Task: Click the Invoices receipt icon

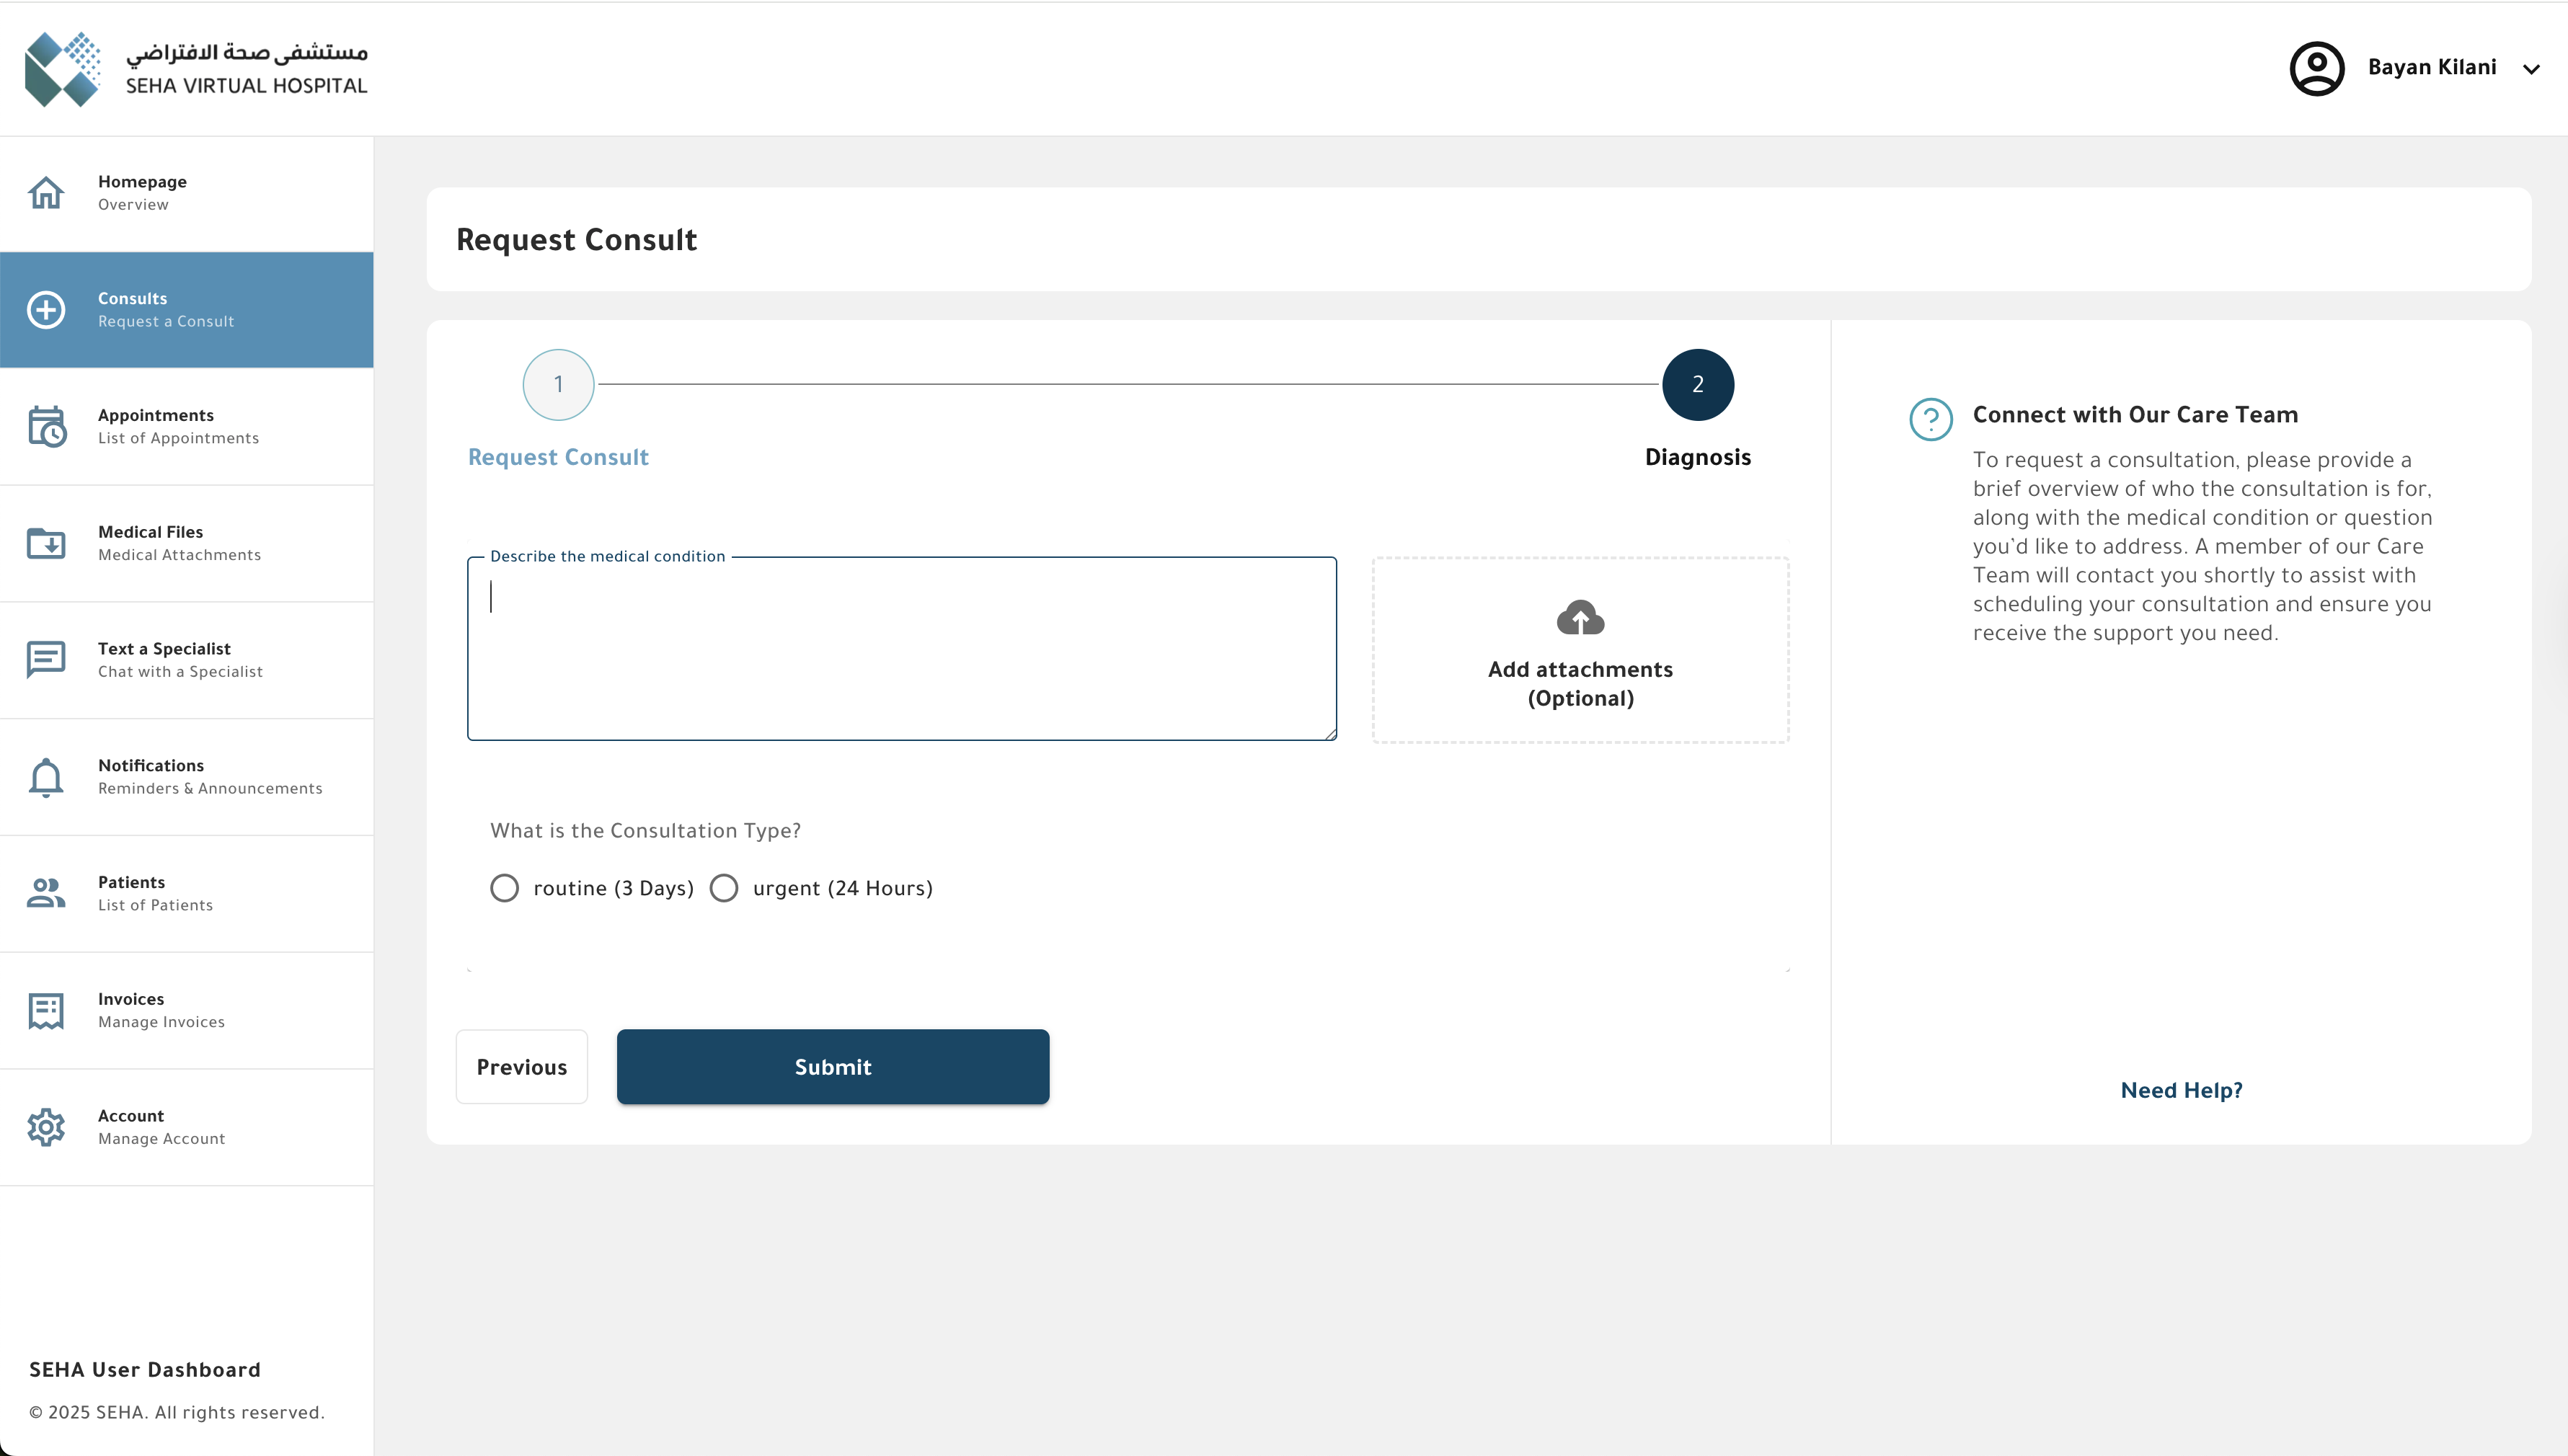Action: [x=46, y=1010]
